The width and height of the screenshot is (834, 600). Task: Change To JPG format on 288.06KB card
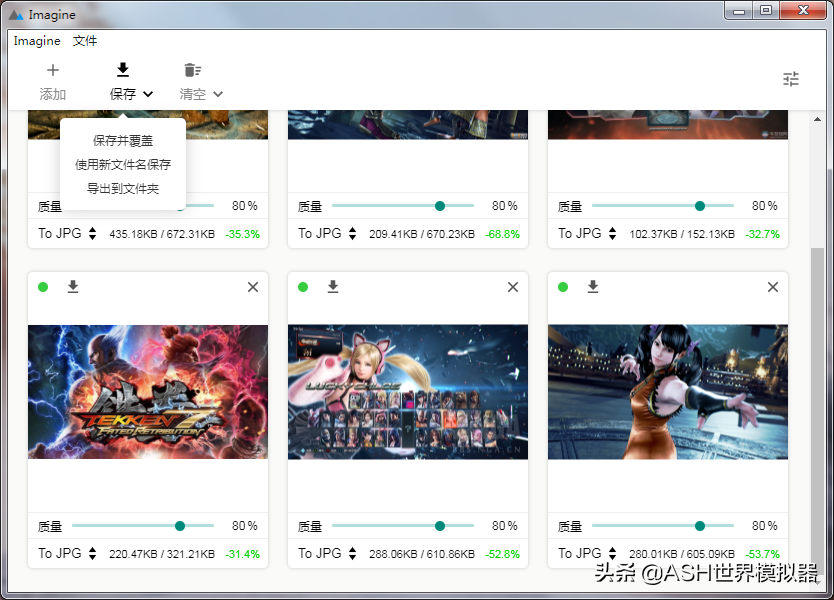[328, 554]
